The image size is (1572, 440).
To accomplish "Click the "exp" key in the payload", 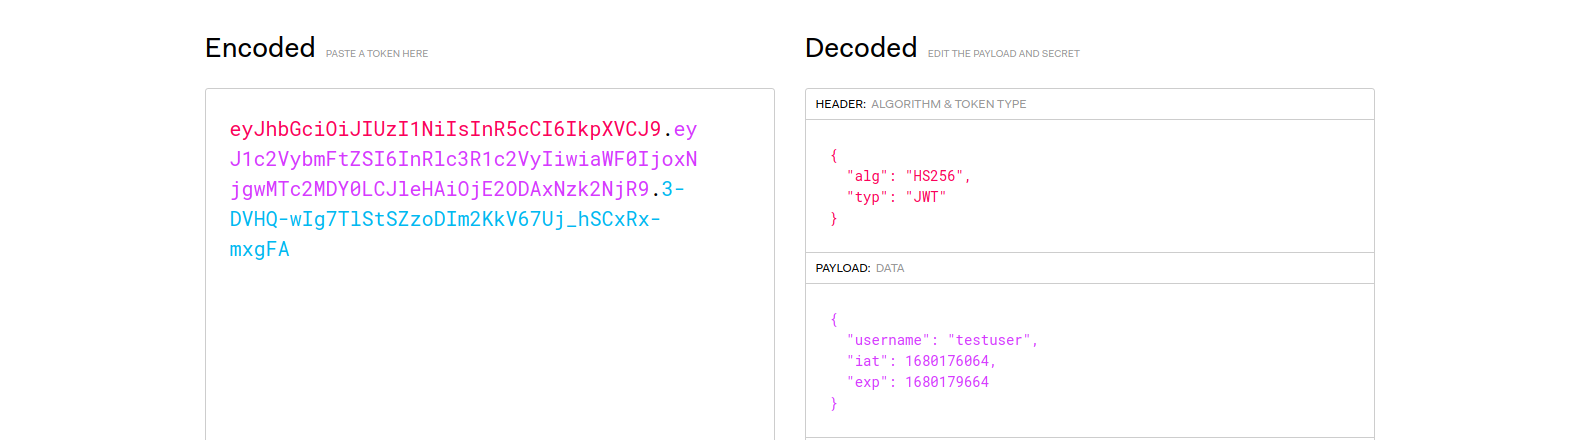I will coord(867,382).
